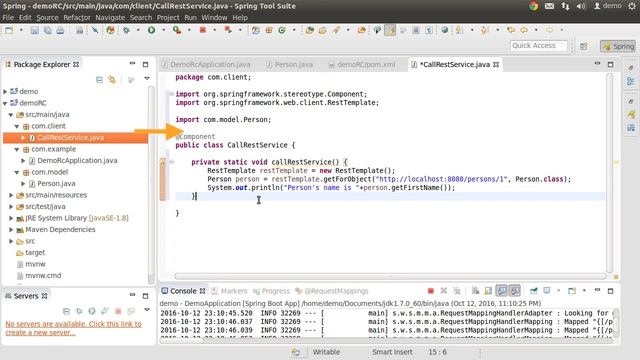This screenshot has width=640, height=360.
Task: Click the New file toolbar icon
Action: click(x=9, y=30)
